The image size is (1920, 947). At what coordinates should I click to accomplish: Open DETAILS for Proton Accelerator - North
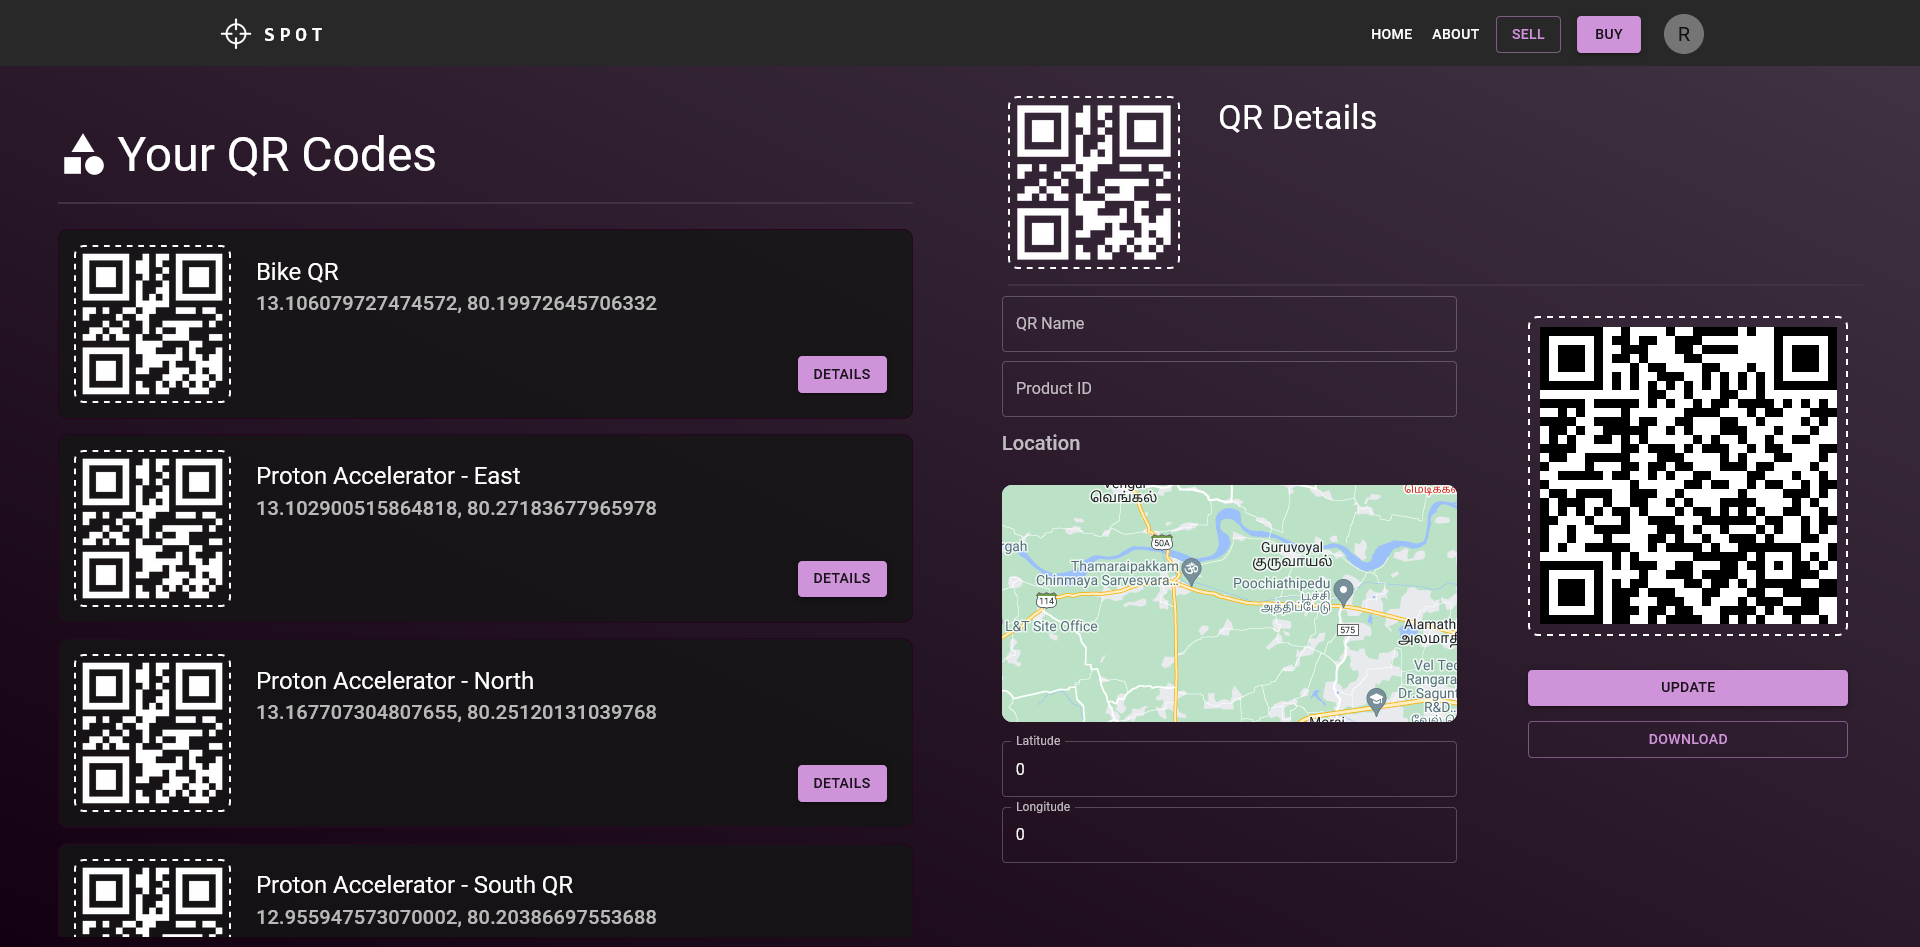(x=842, y=783)
